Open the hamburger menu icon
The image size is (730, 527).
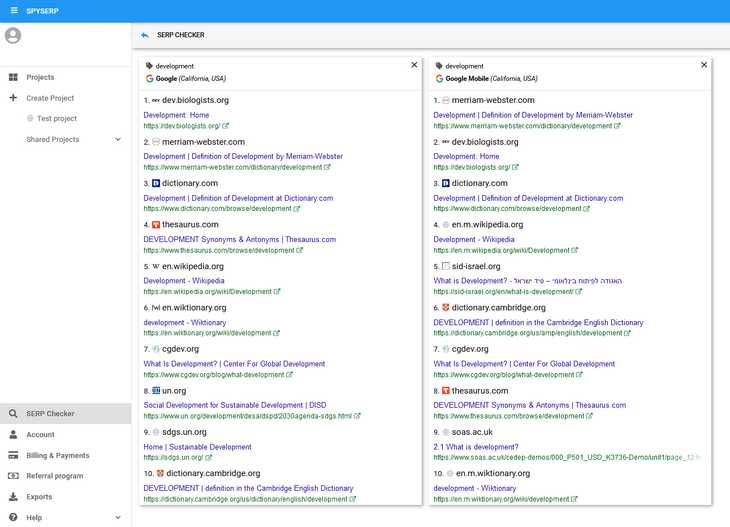pos(14,10)
